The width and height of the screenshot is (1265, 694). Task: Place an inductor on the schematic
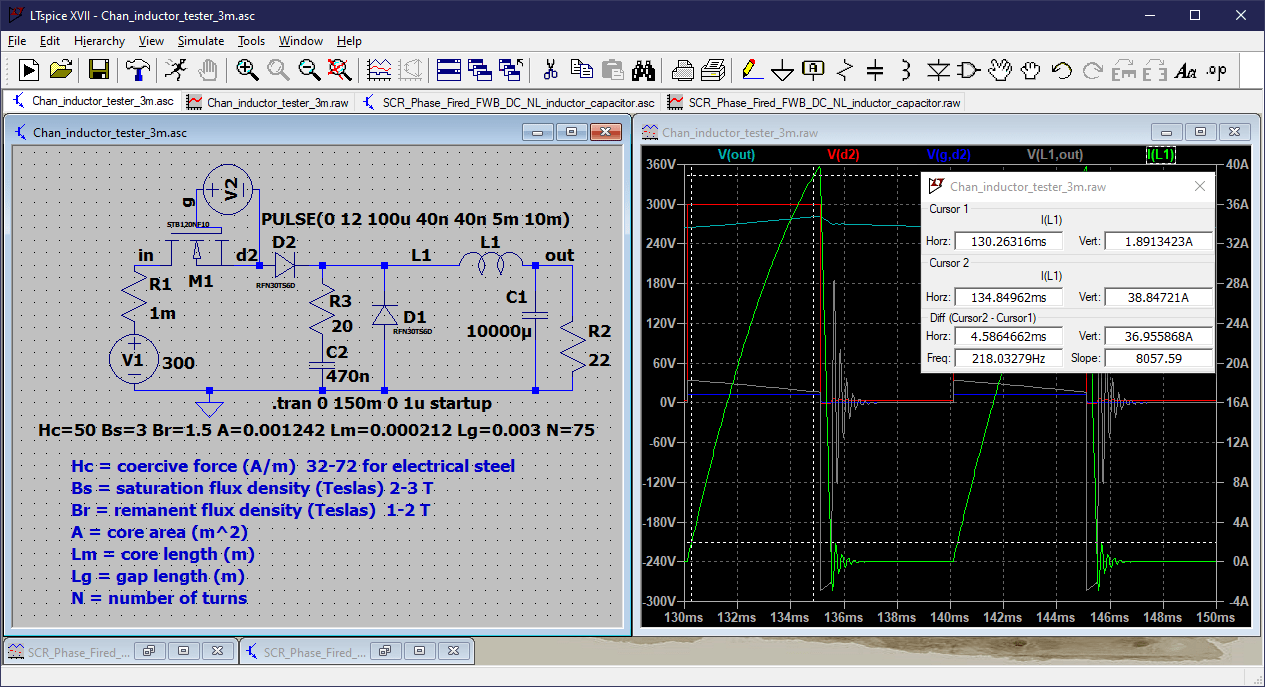click(907, 71)
